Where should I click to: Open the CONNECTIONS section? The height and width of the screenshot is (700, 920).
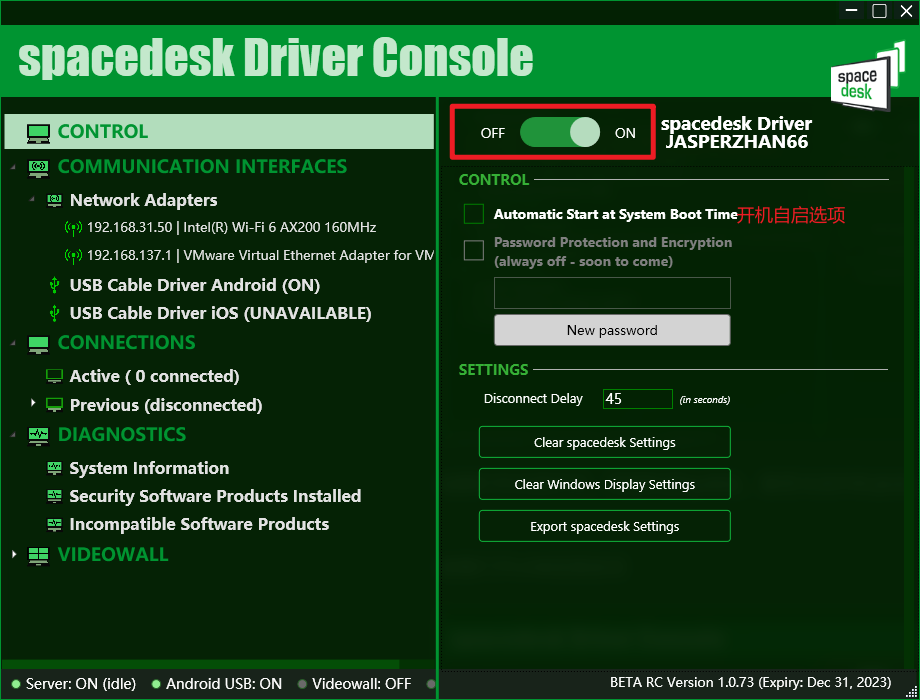click(x=126, y=343)
